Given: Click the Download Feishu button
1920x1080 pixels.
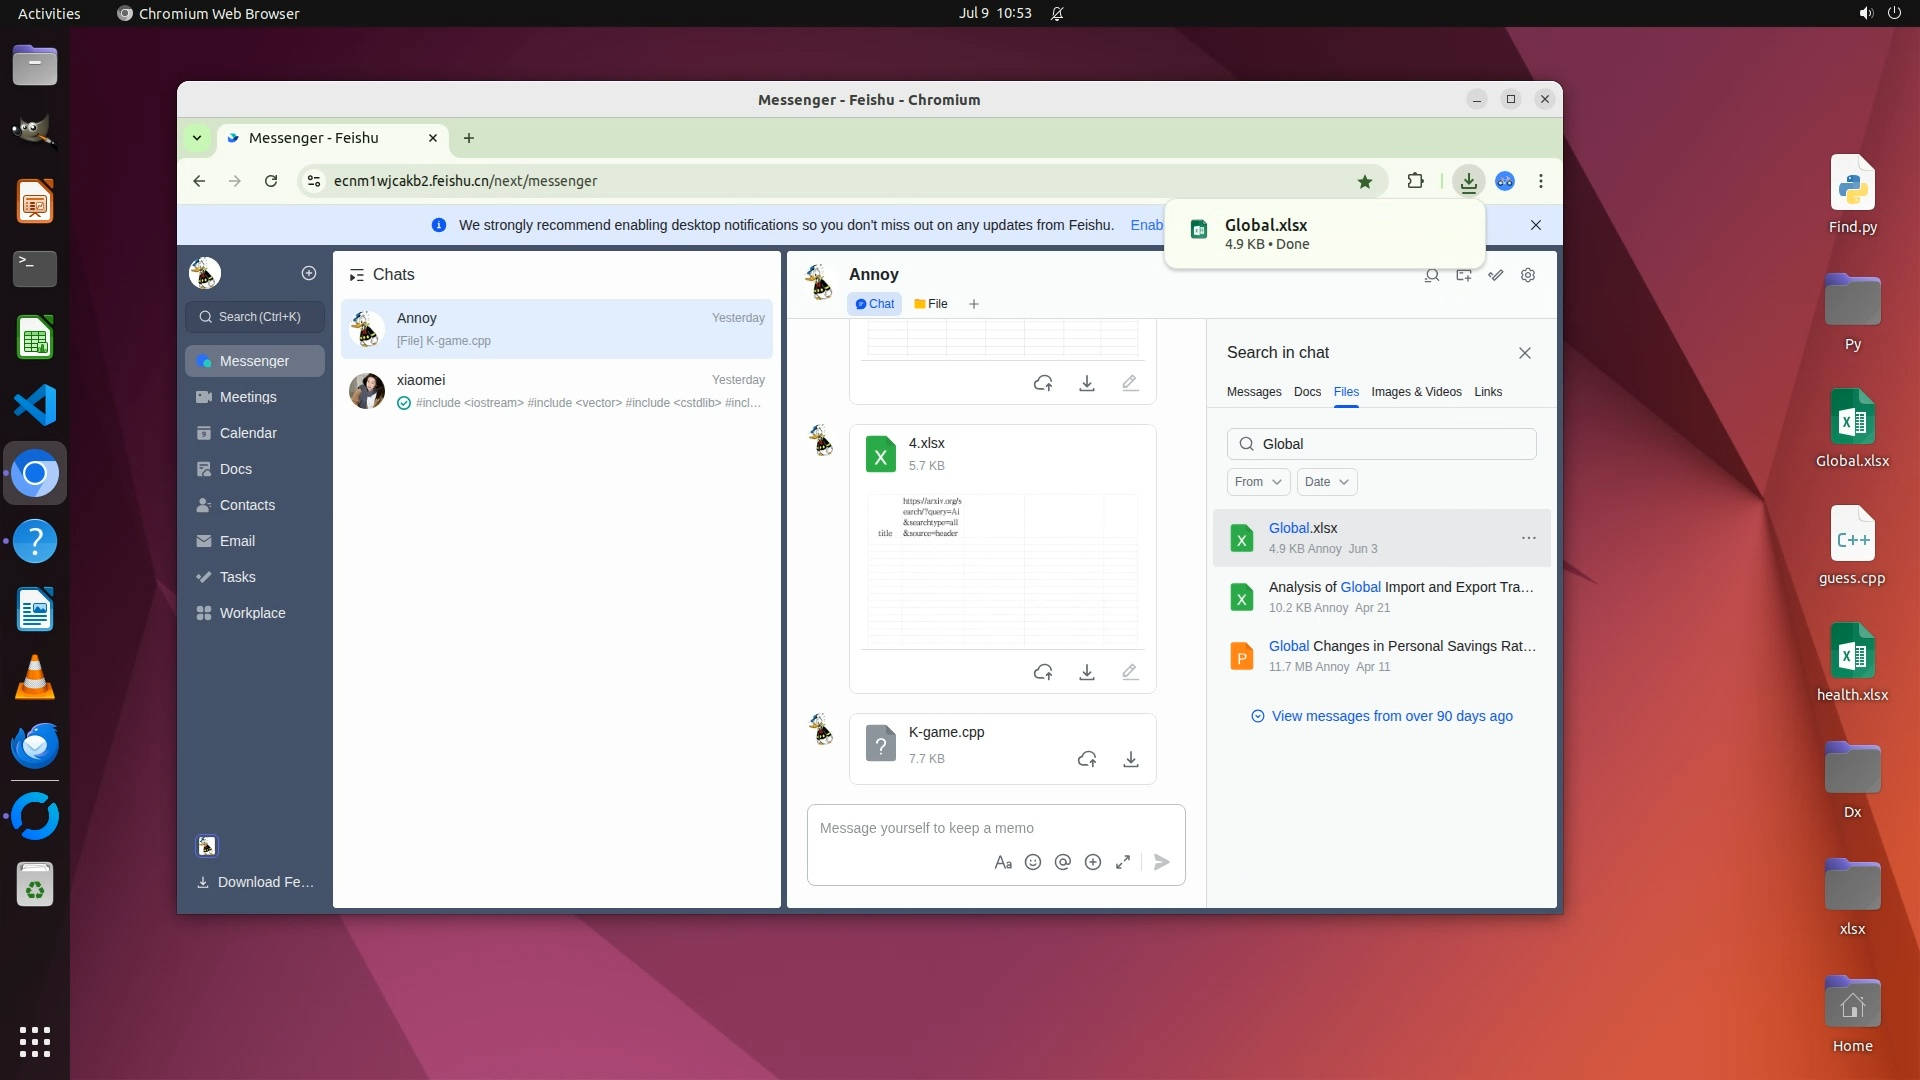Looking at the screenshot, I should [x=256, y=882].
